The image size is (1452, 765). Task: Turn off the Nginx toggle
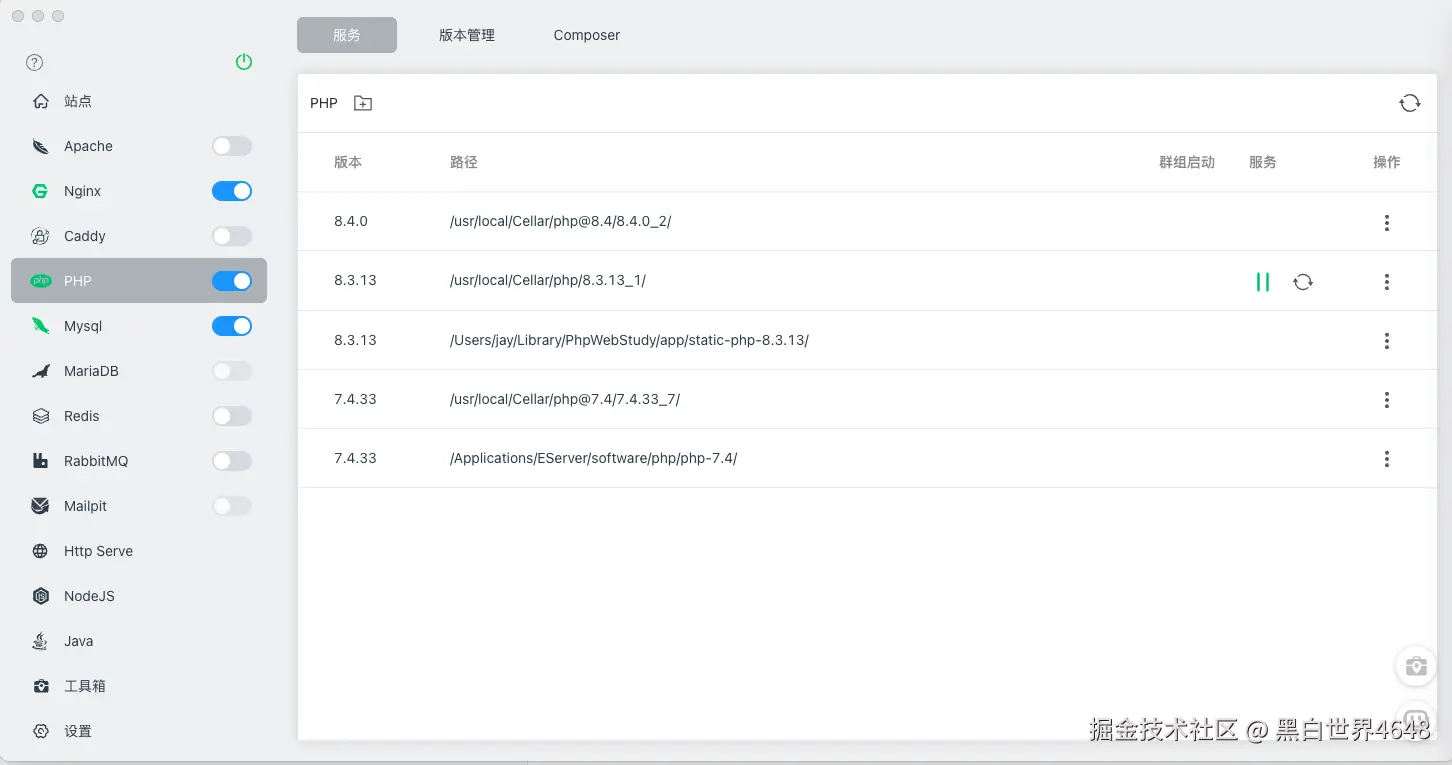(x=232, y=191)
